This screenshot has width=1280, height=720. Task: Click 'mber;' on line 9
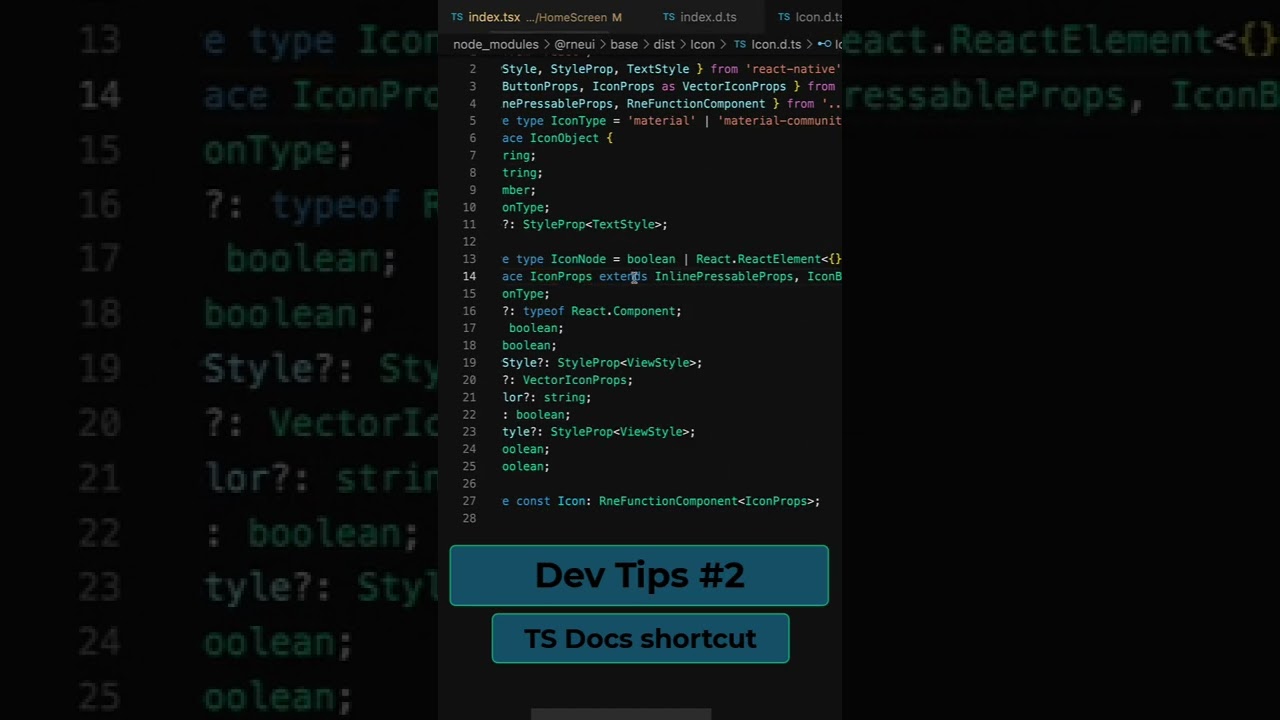coord(519,190)
